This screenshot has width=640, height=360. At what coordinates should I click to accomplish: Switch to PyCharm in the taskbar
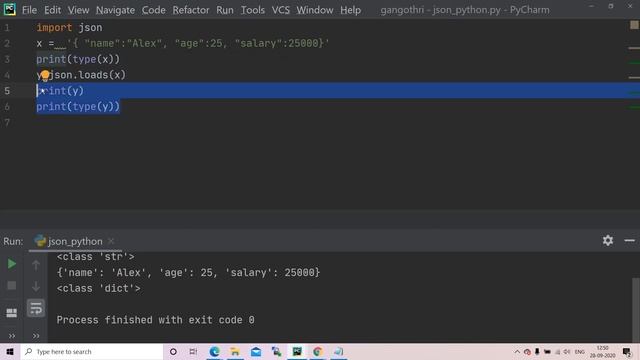click(x=297, y=351)
